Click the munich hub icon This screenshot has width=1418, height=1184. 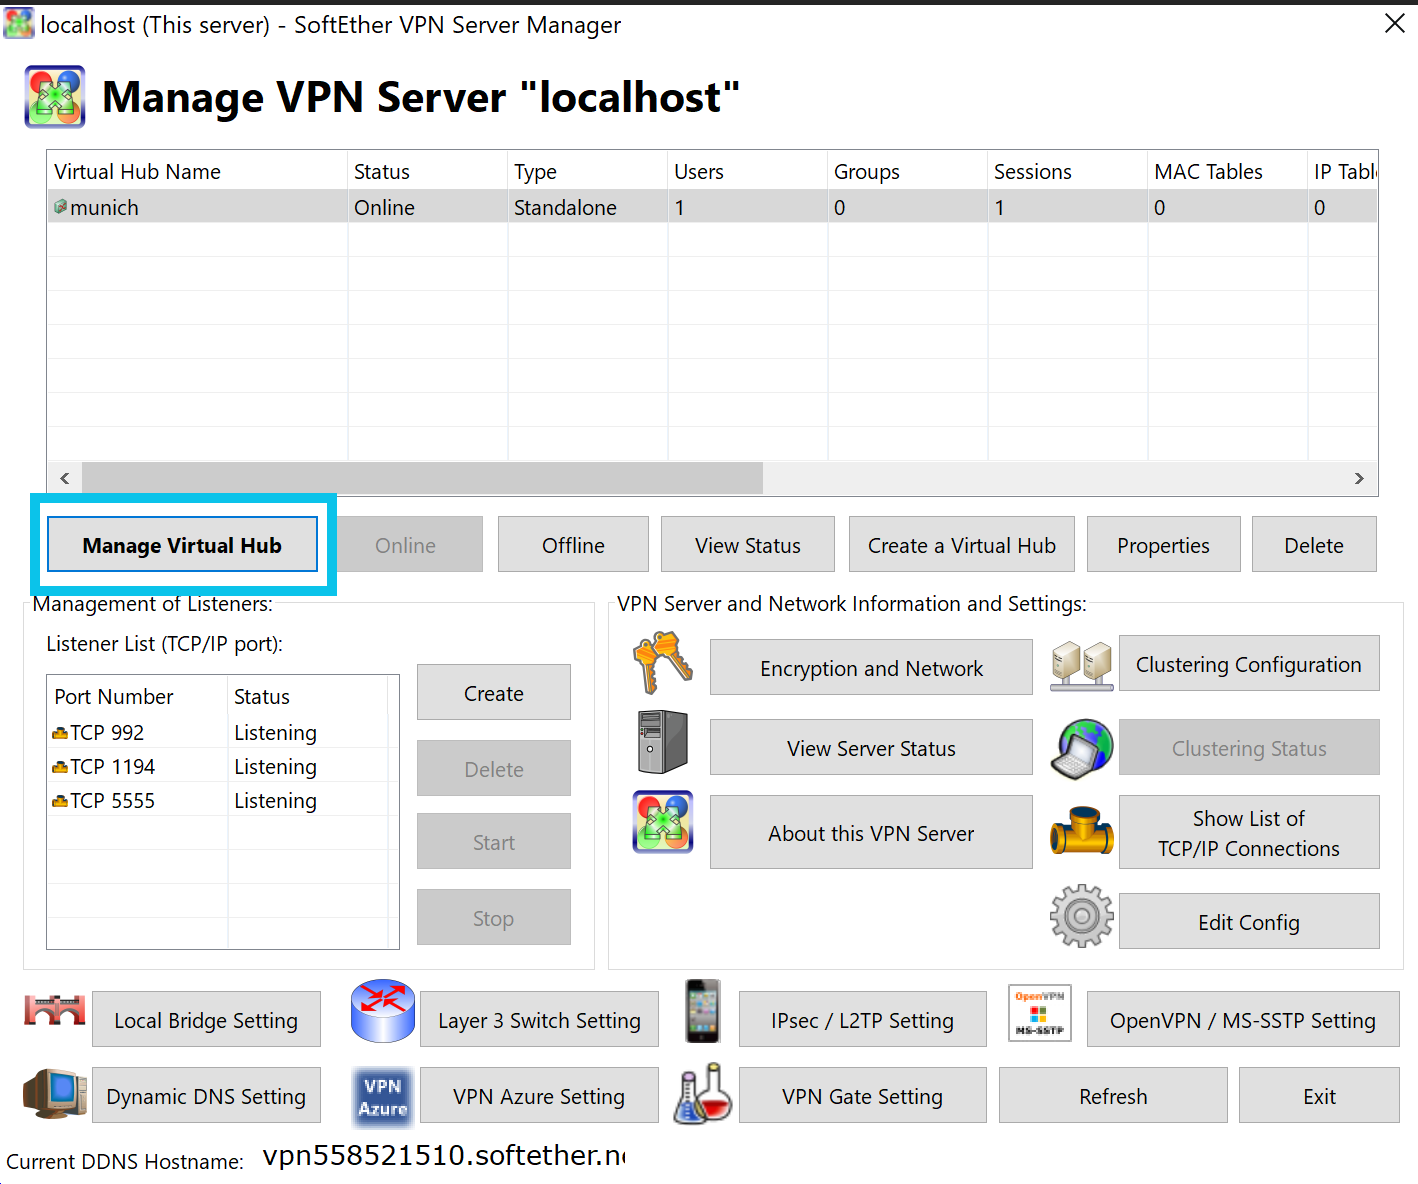tap(60, 207)
